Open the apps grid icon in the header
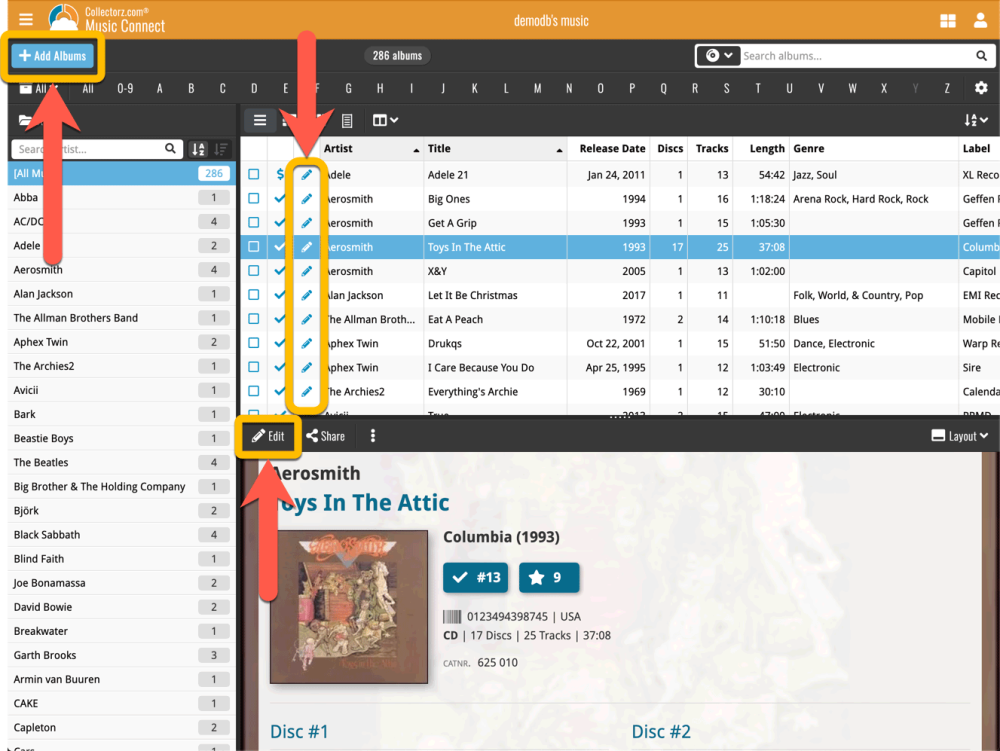The width and height of the screenshot is (1000, 751). [947, 19]
